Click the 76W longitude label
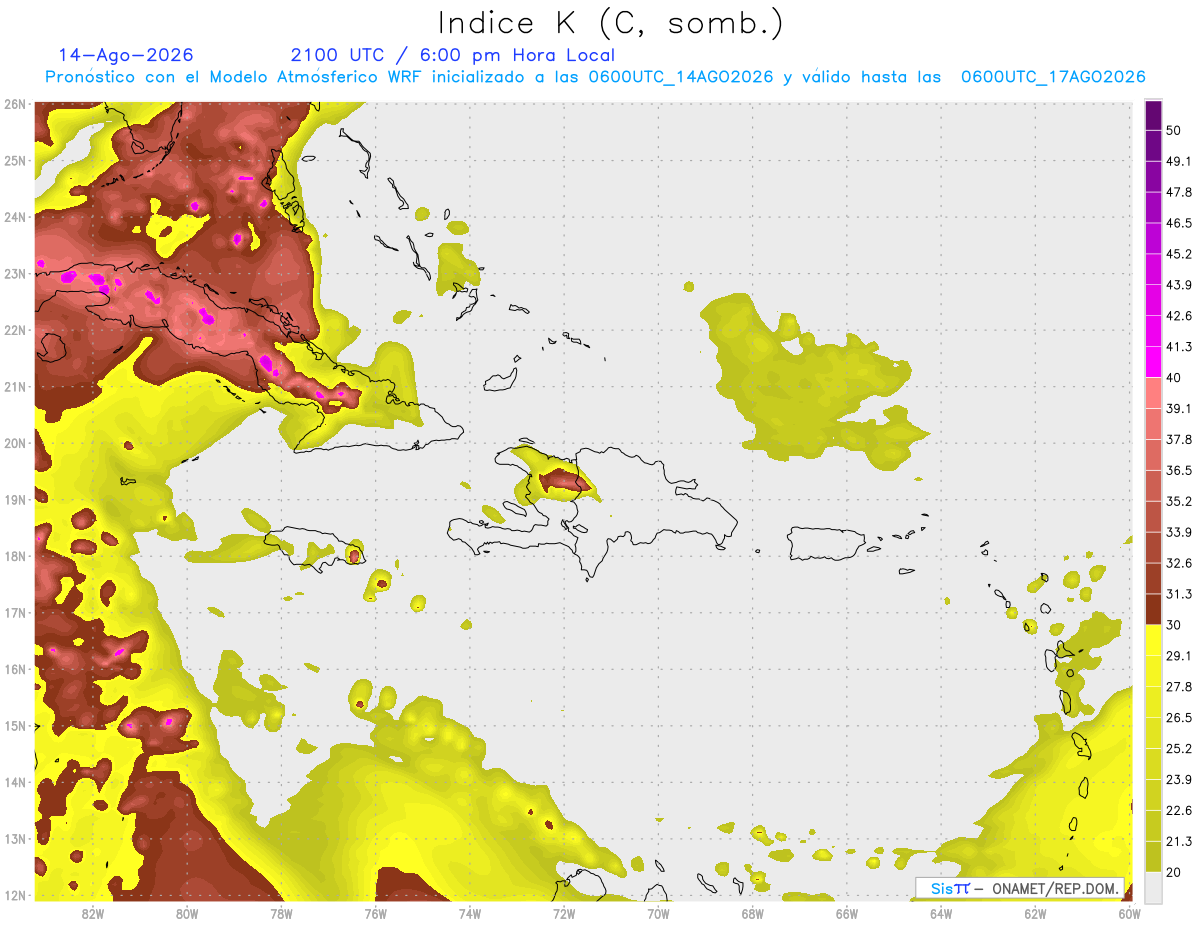This screenshot has height=927, width=1200. point(376,913)
